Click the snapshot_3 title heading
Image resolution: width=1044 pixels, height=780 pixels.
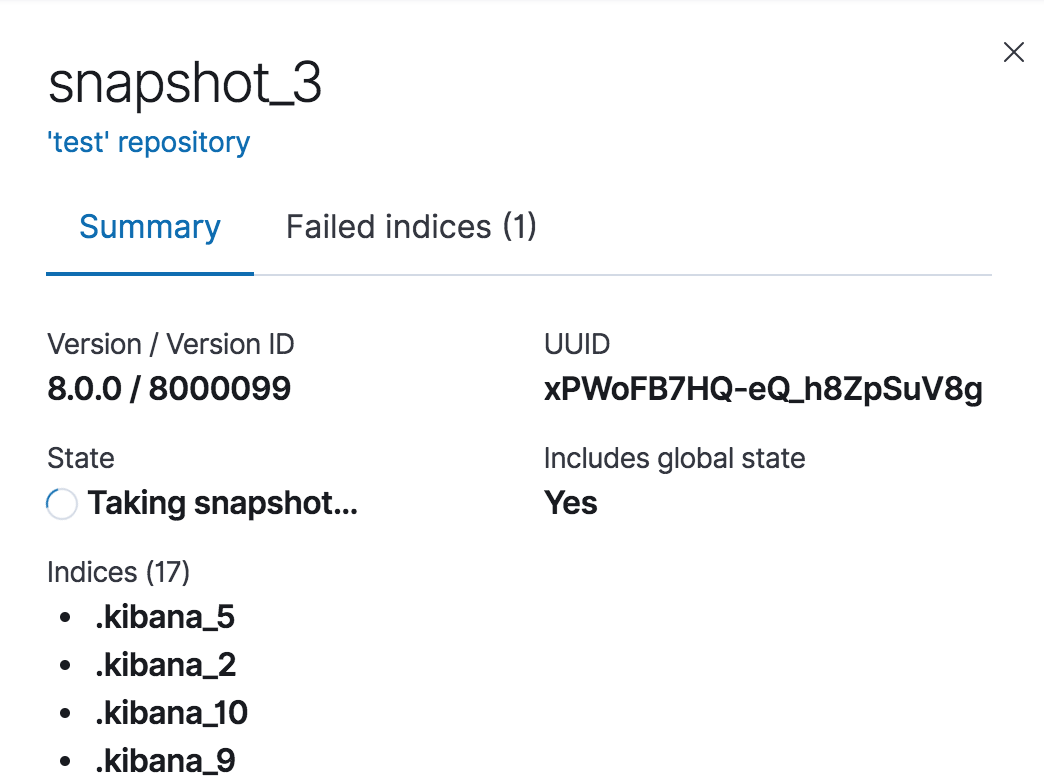point(185,85)
